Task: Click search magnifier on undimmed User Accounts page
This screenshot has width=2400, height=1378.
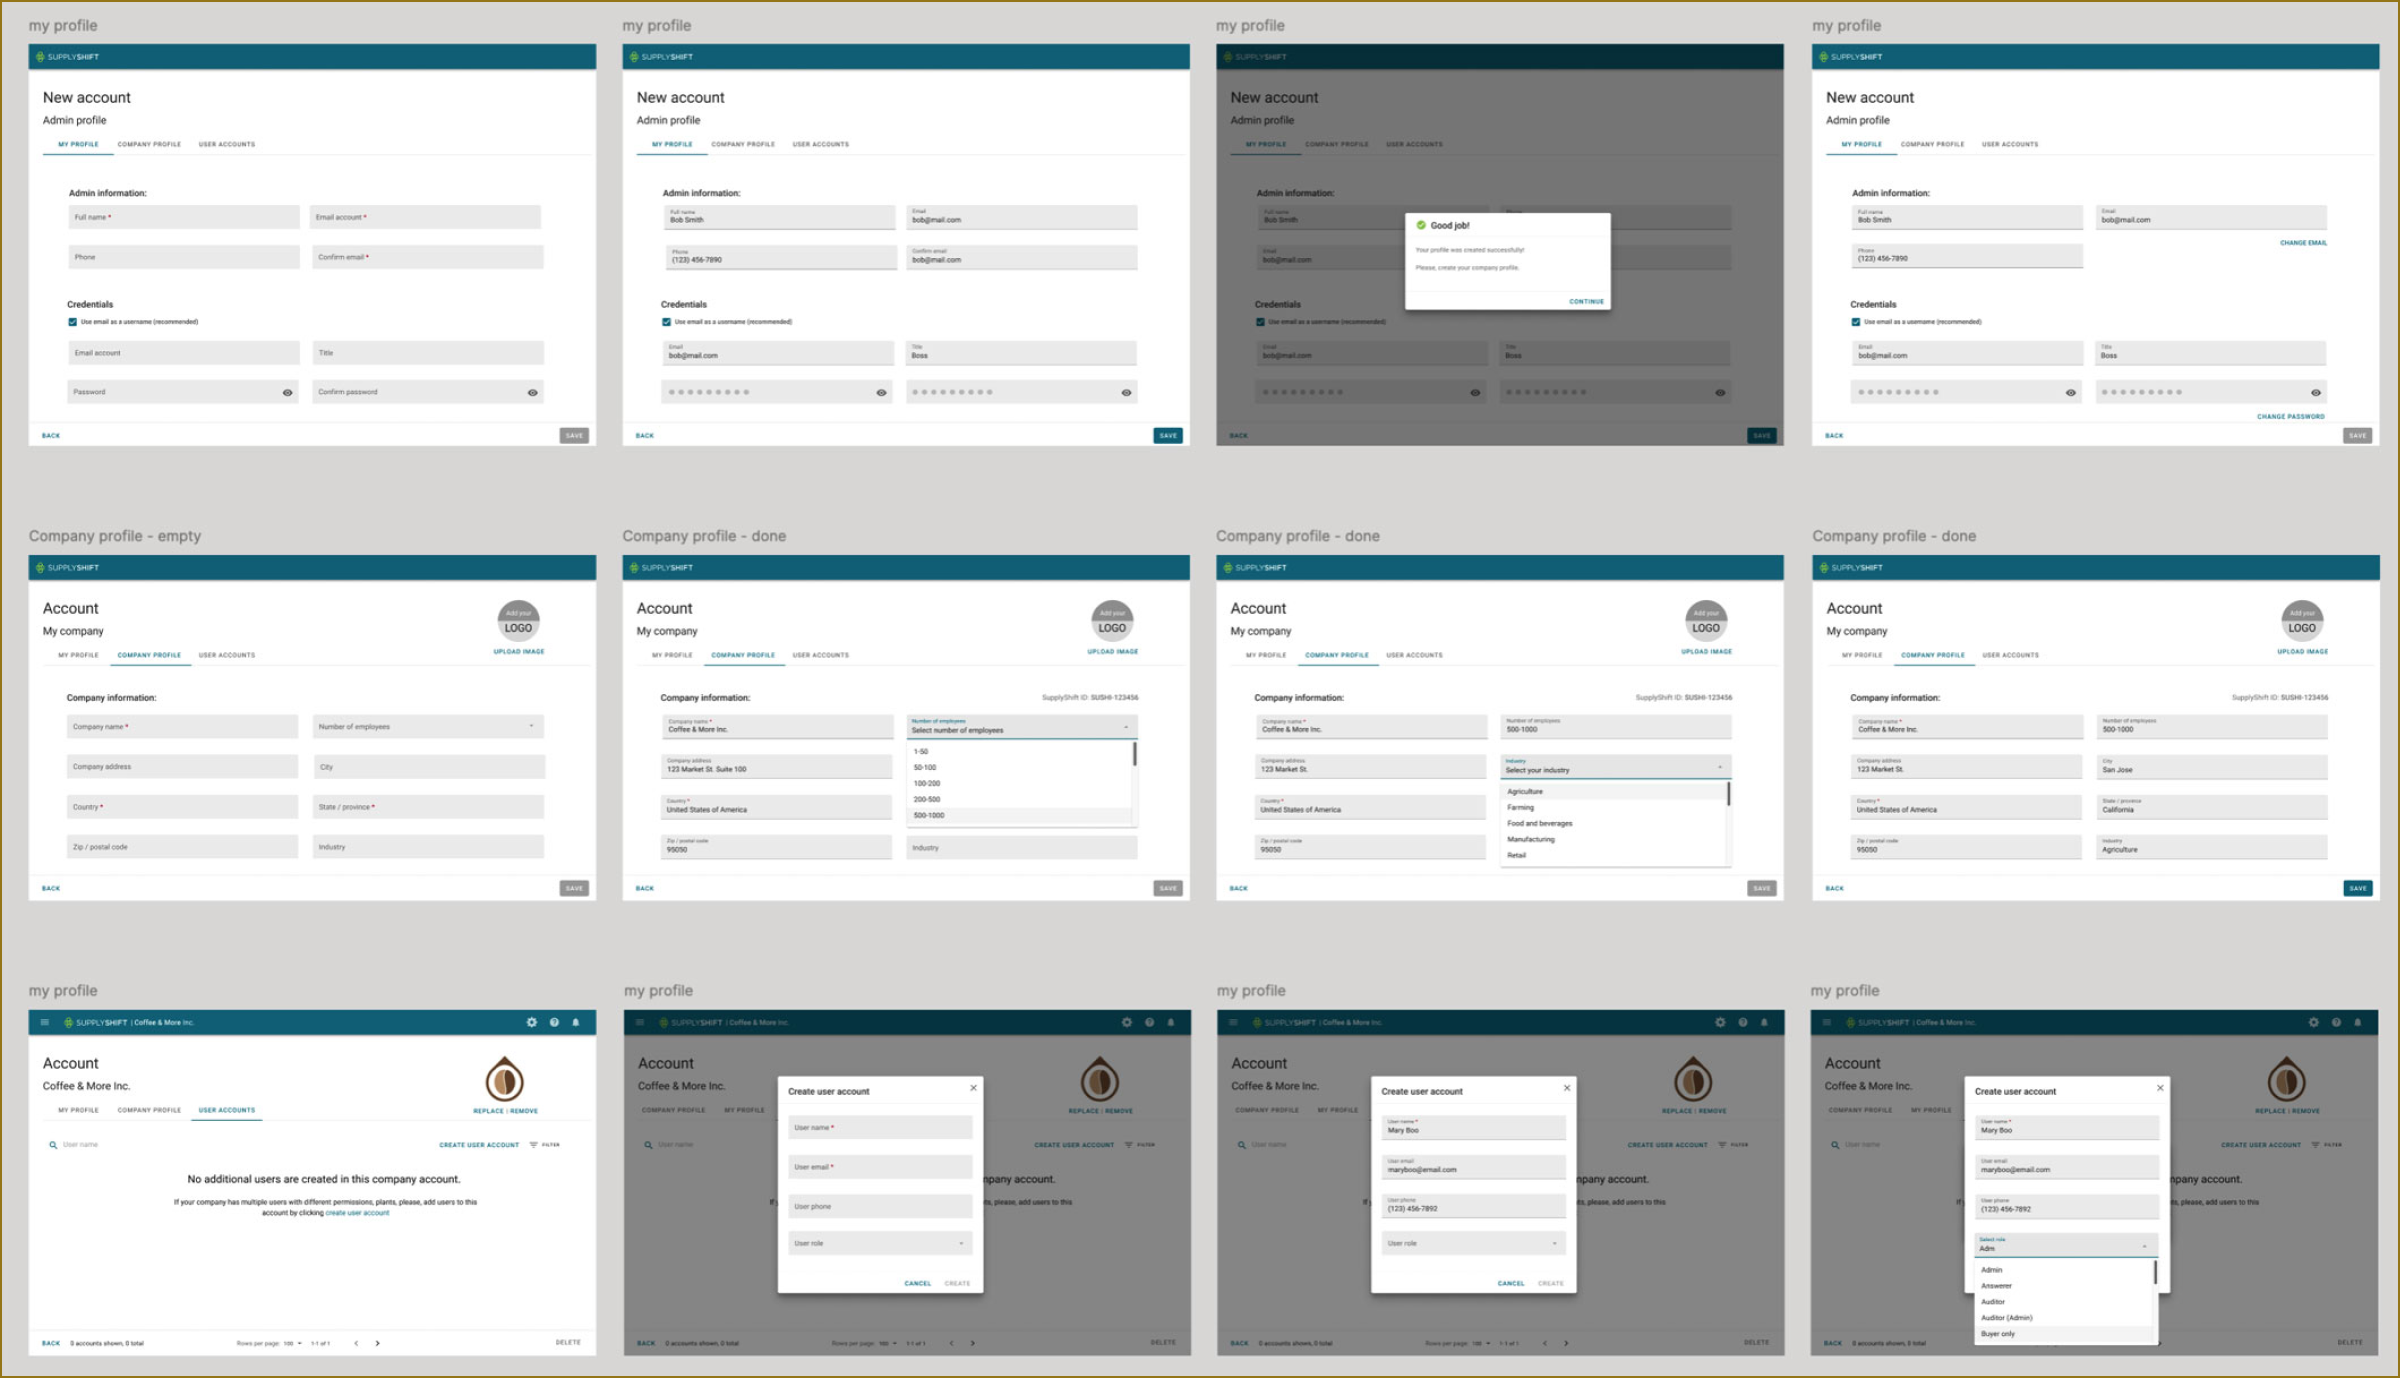Action: [53, 1144]
